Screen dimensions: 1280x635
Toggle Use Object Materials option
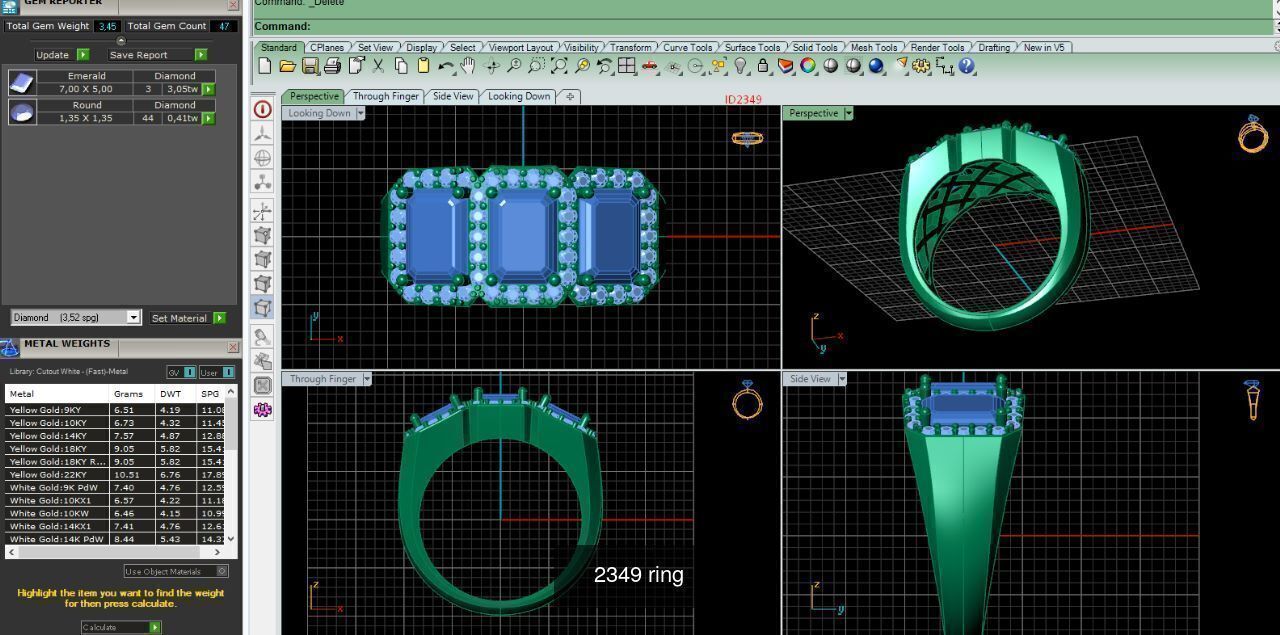[176, 571]
